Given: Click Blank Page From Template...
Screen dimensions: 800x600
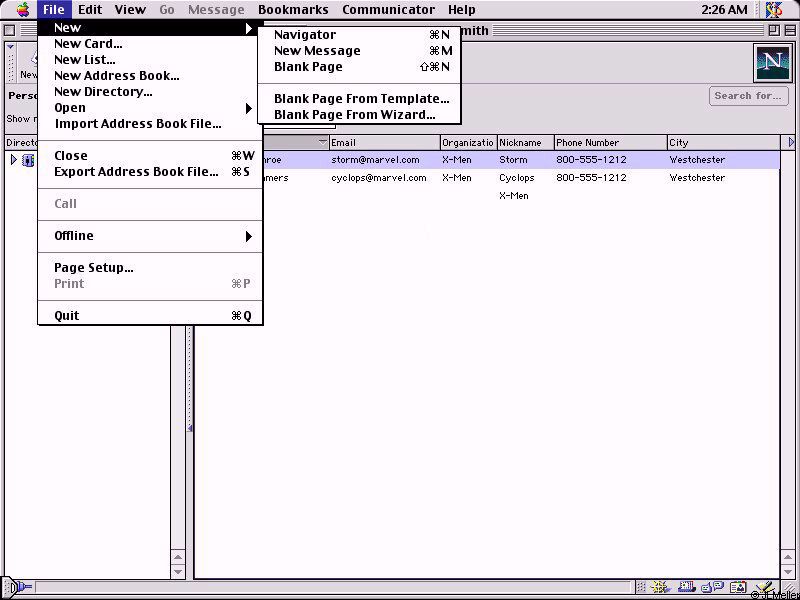Looking at the screenshot, I should click(361, 99).
